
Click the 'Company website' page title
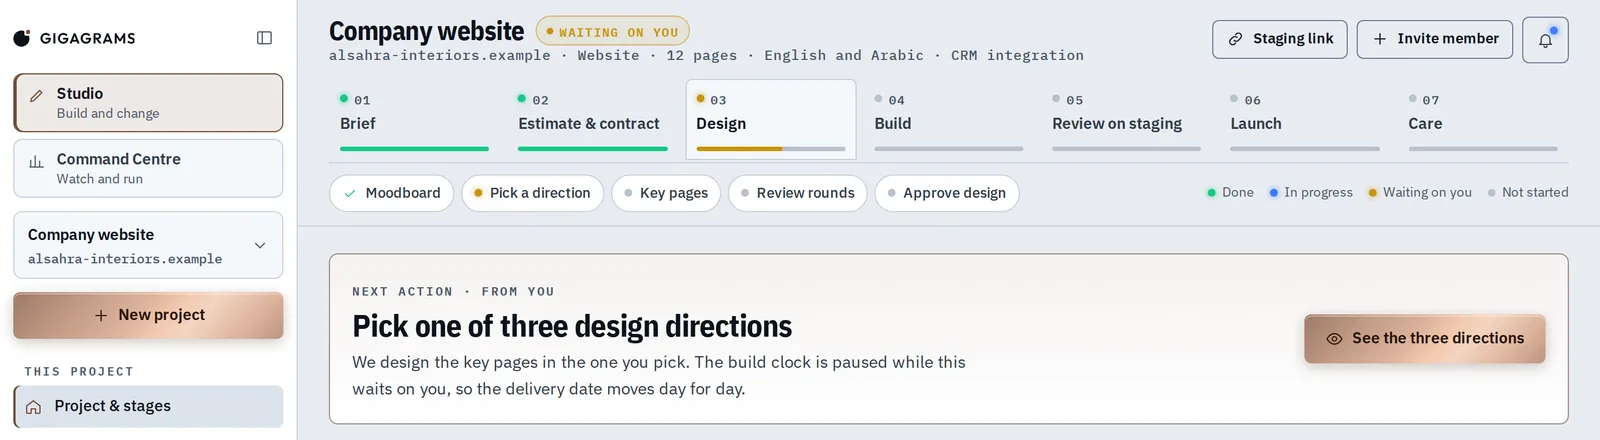point(426,32)
